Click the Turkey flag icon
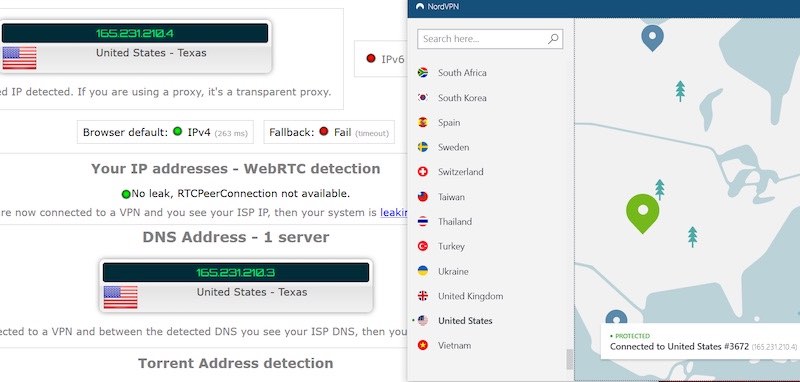 (422, 246)
